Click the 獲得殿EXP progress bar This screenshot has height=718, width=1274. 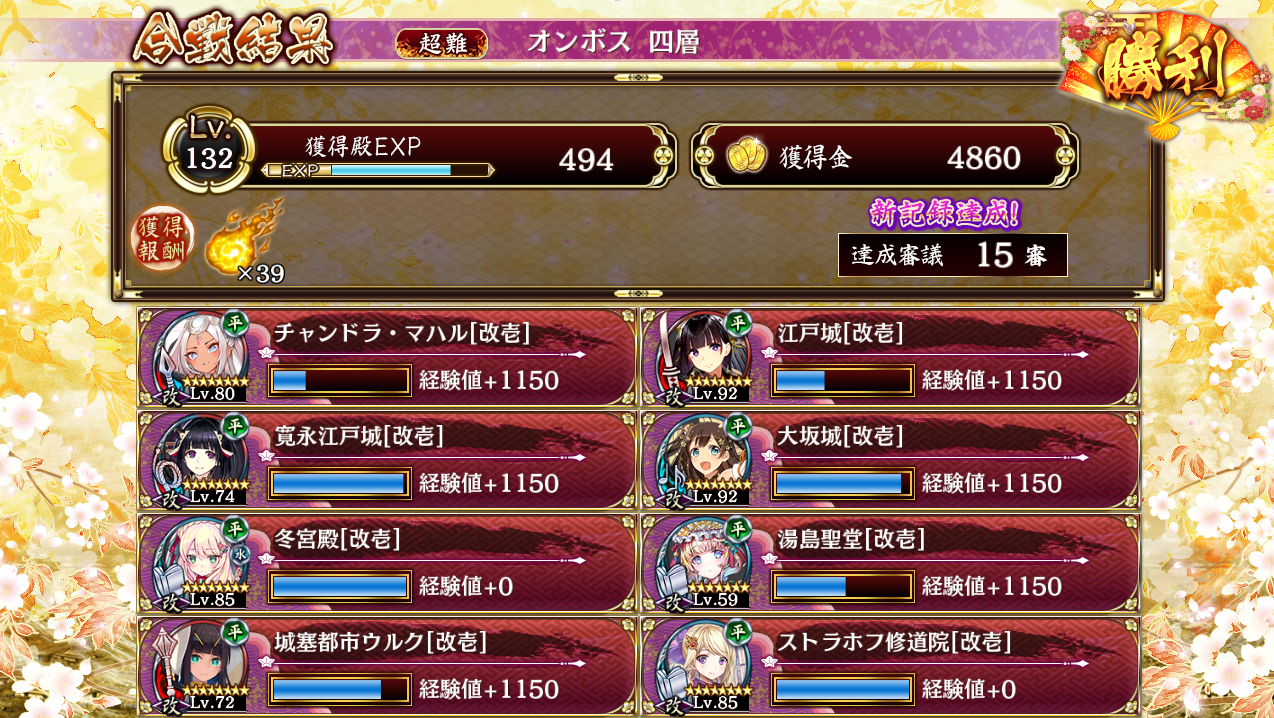378,171
